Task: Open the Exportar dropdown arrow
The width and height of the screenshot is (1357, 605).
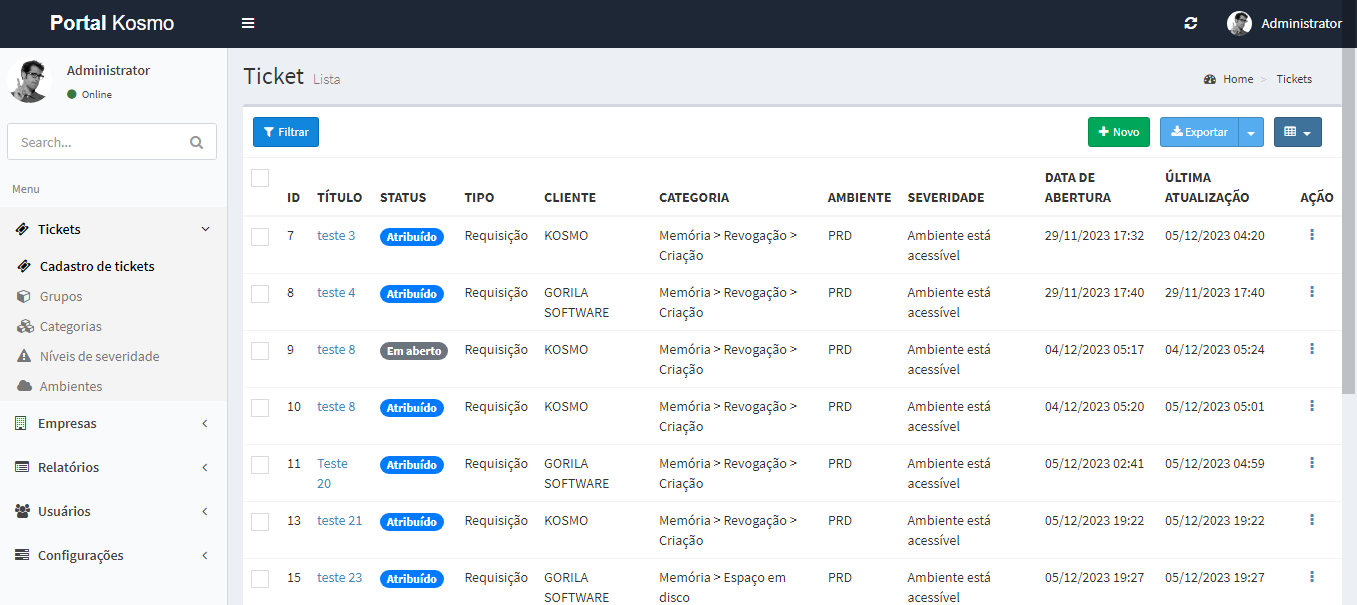Action: tap(1251, 132)
